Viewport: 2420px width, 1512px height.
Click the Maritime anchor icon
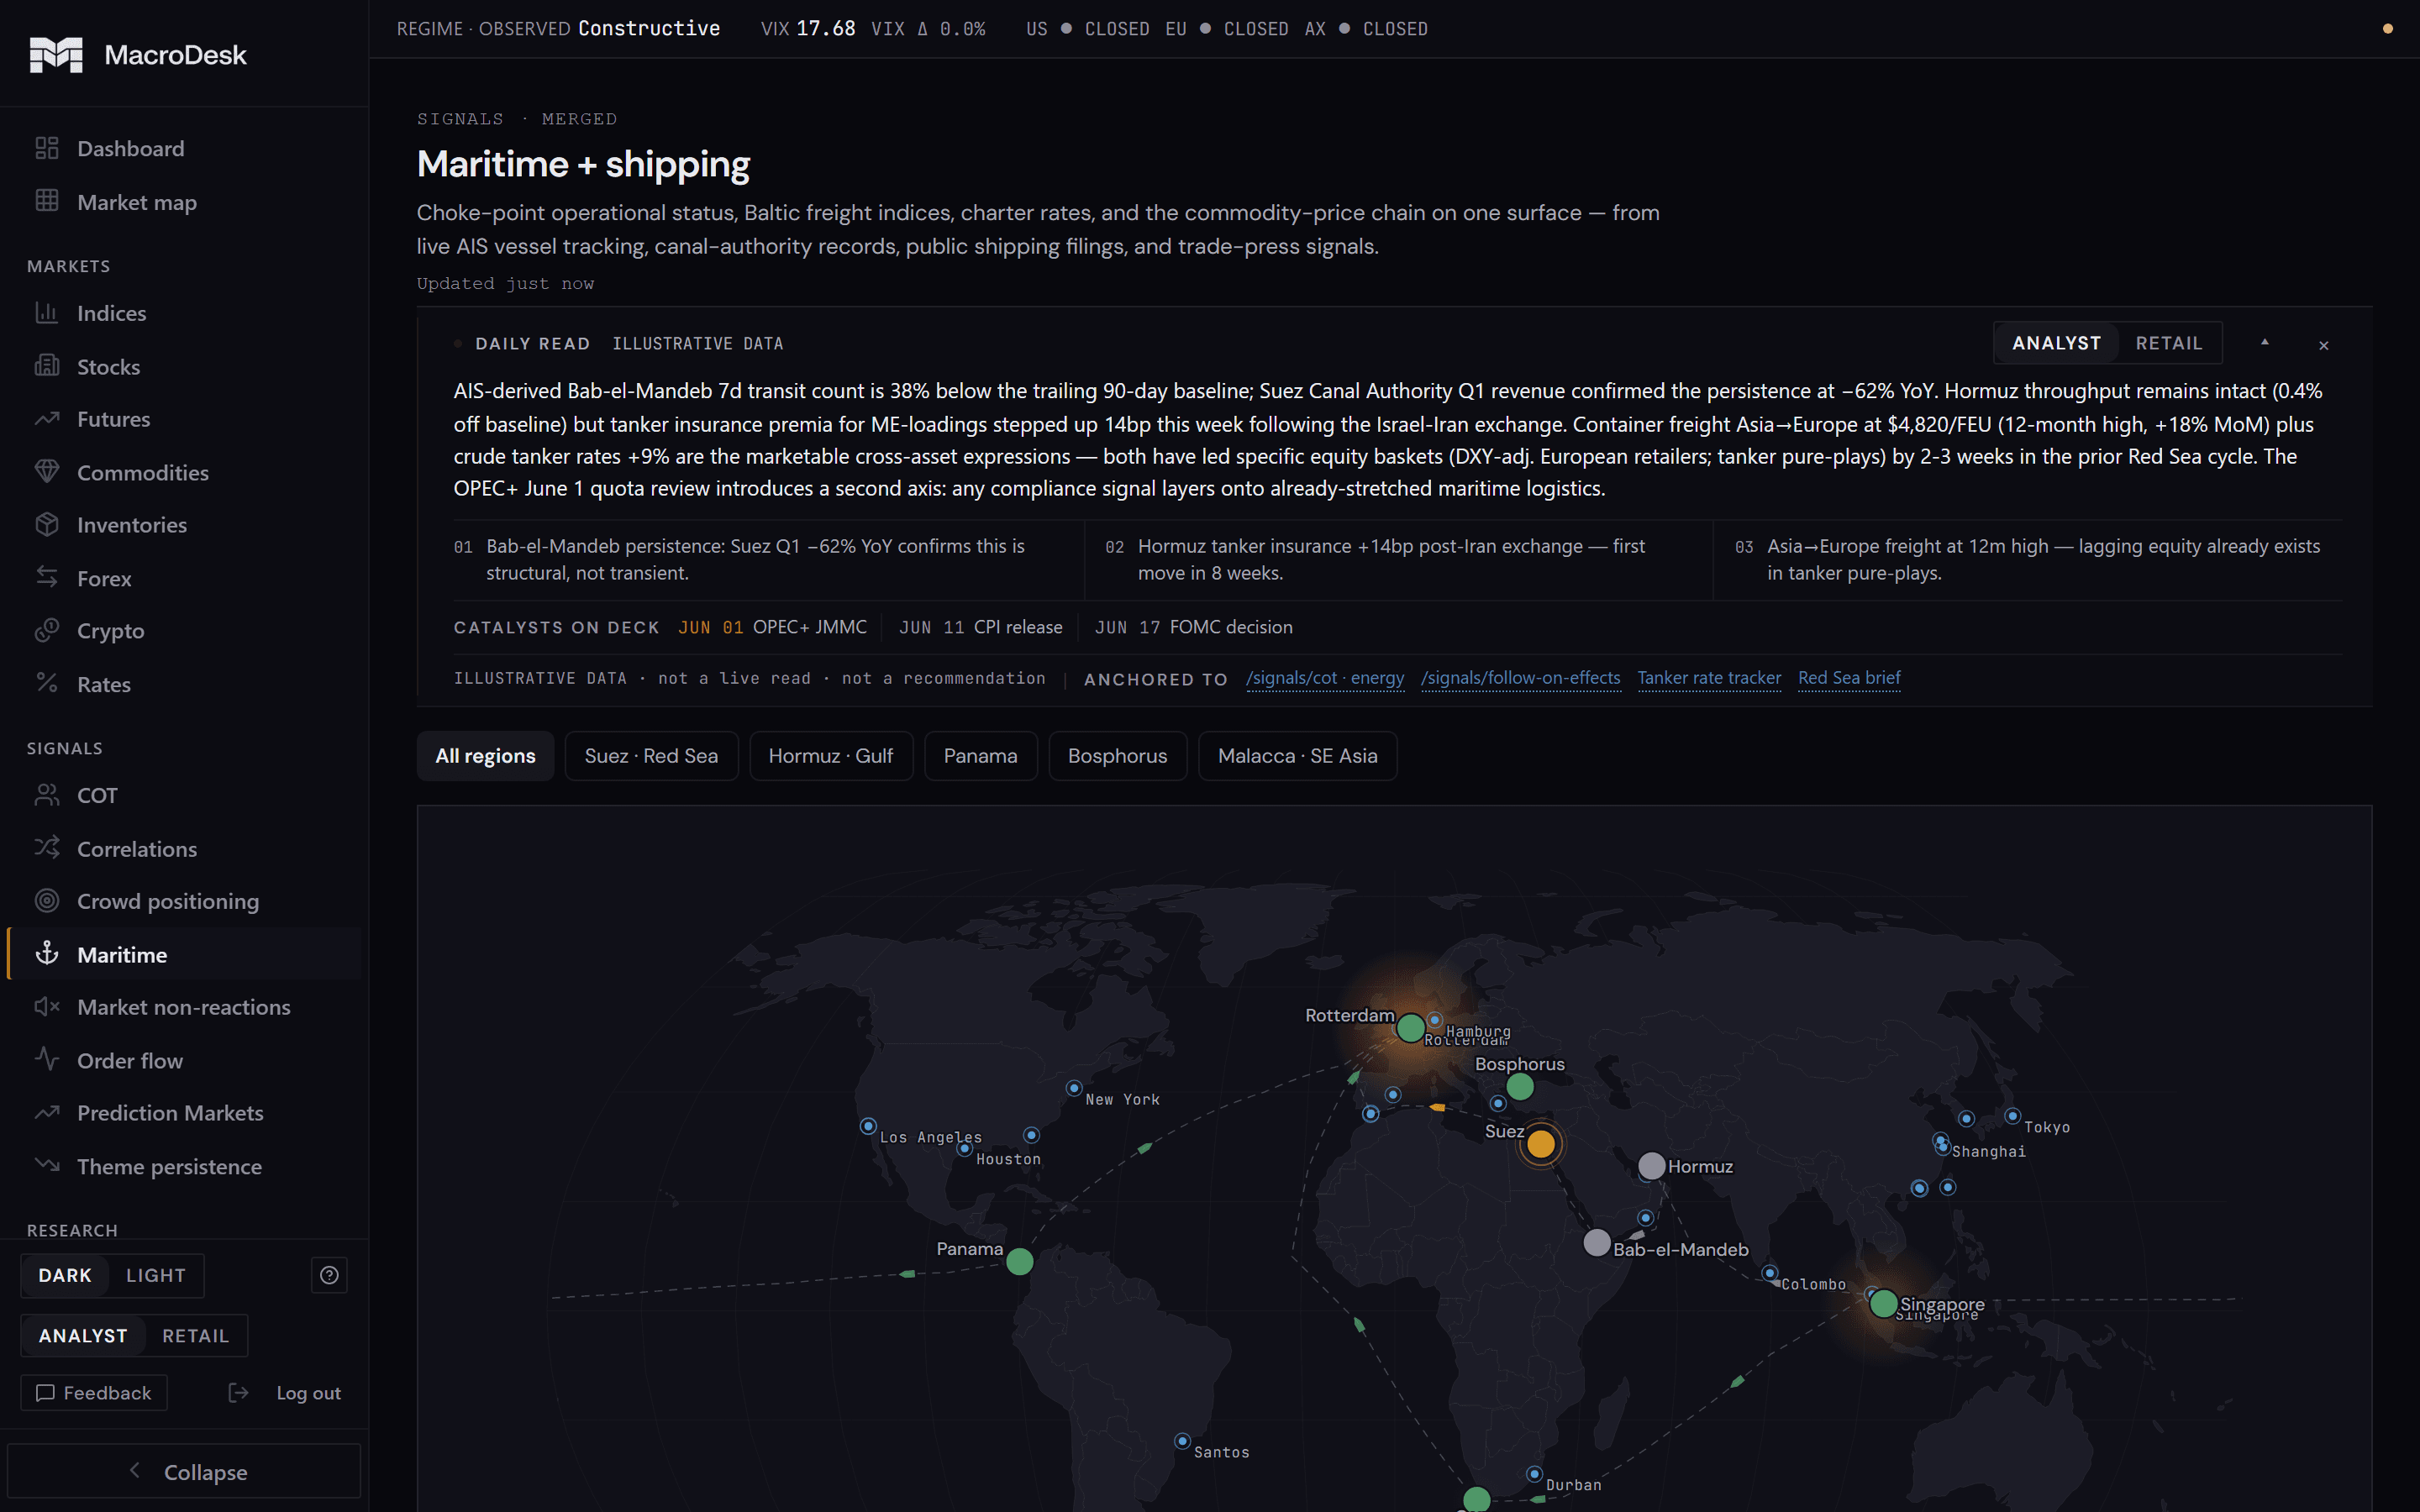(47, 954)
